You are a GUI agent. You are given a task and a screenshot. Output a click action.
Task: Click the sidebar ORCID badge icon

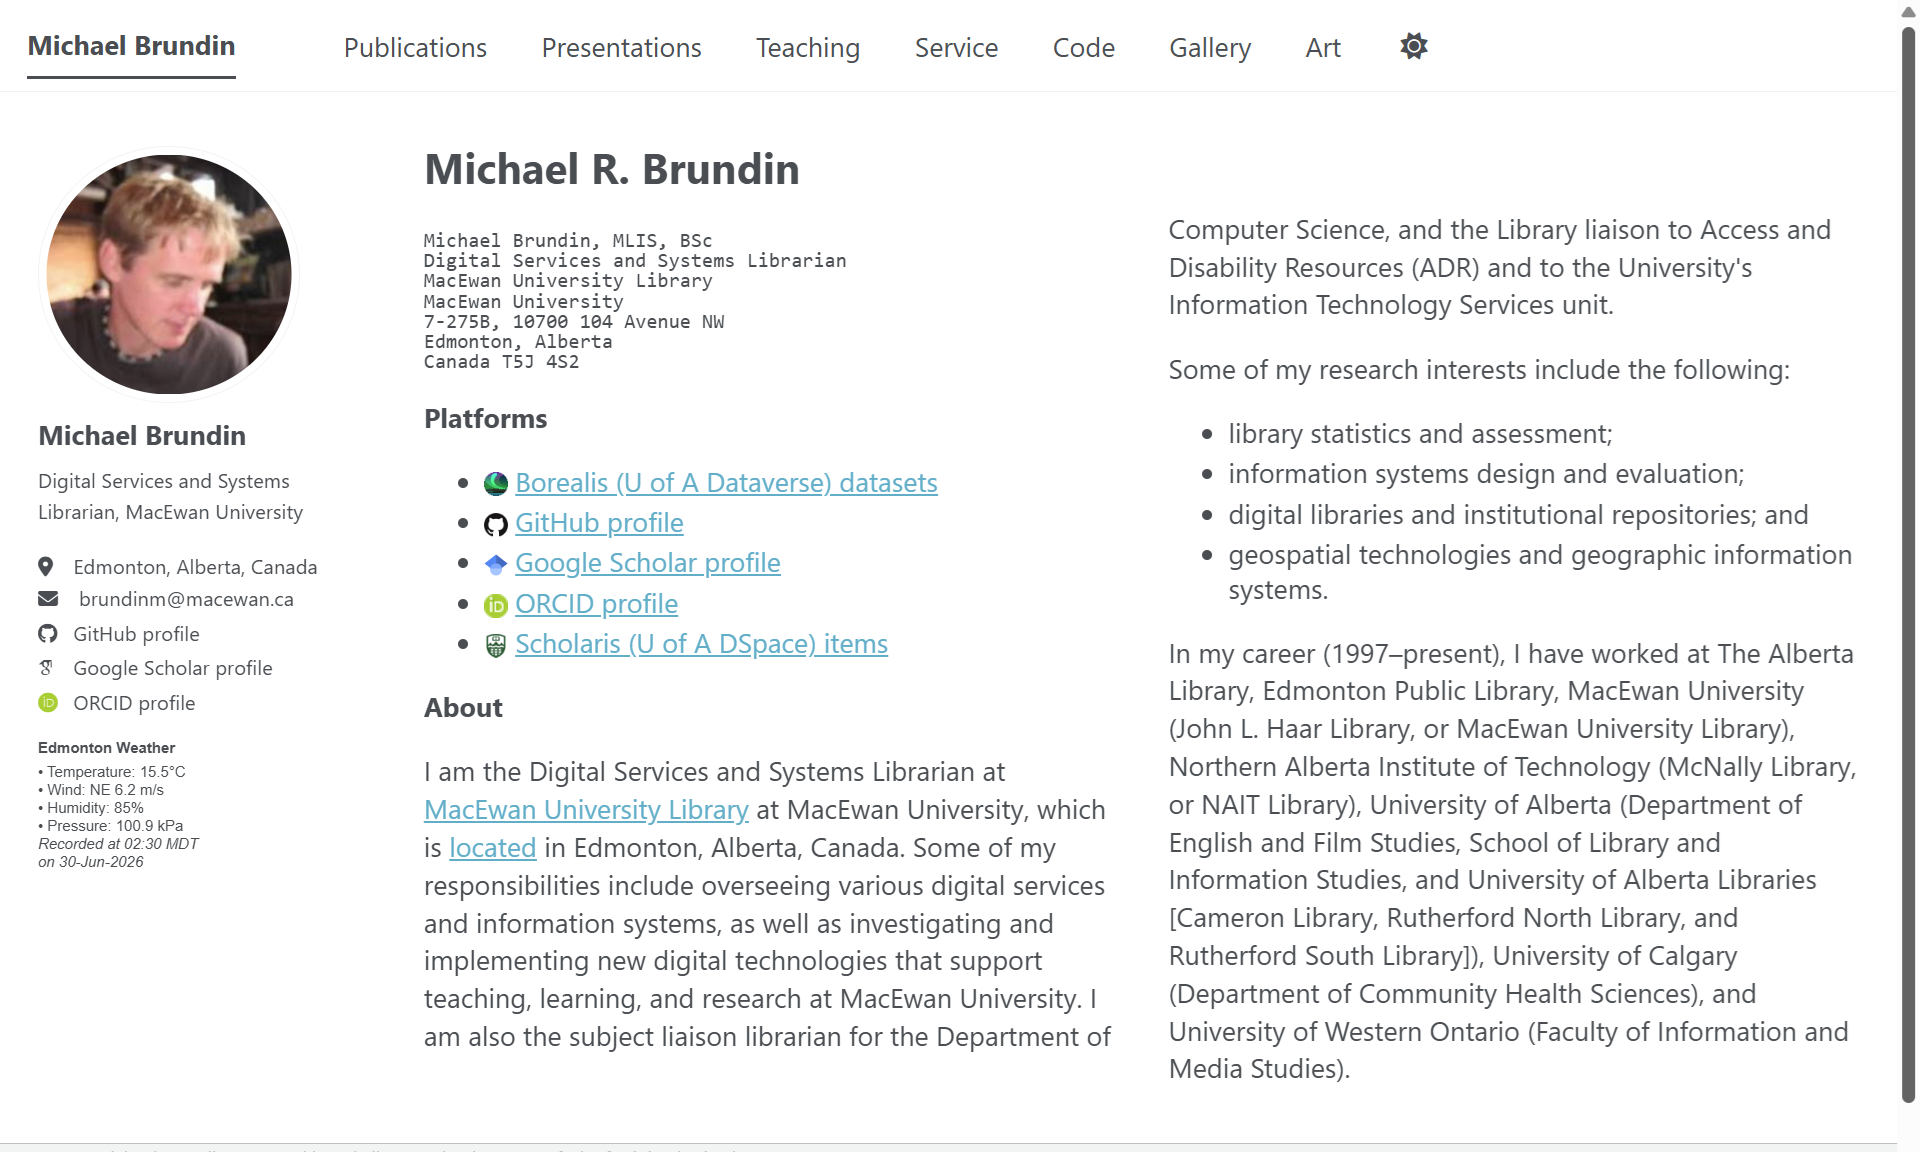pyautogui.click(x=48, y=703)
